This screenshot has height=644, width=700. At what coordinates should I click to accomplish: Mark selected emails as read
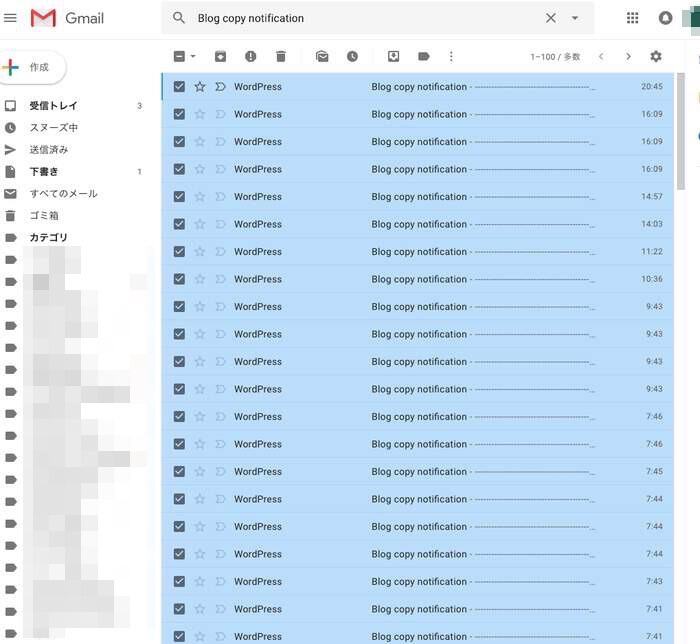[x=322, y=57]
